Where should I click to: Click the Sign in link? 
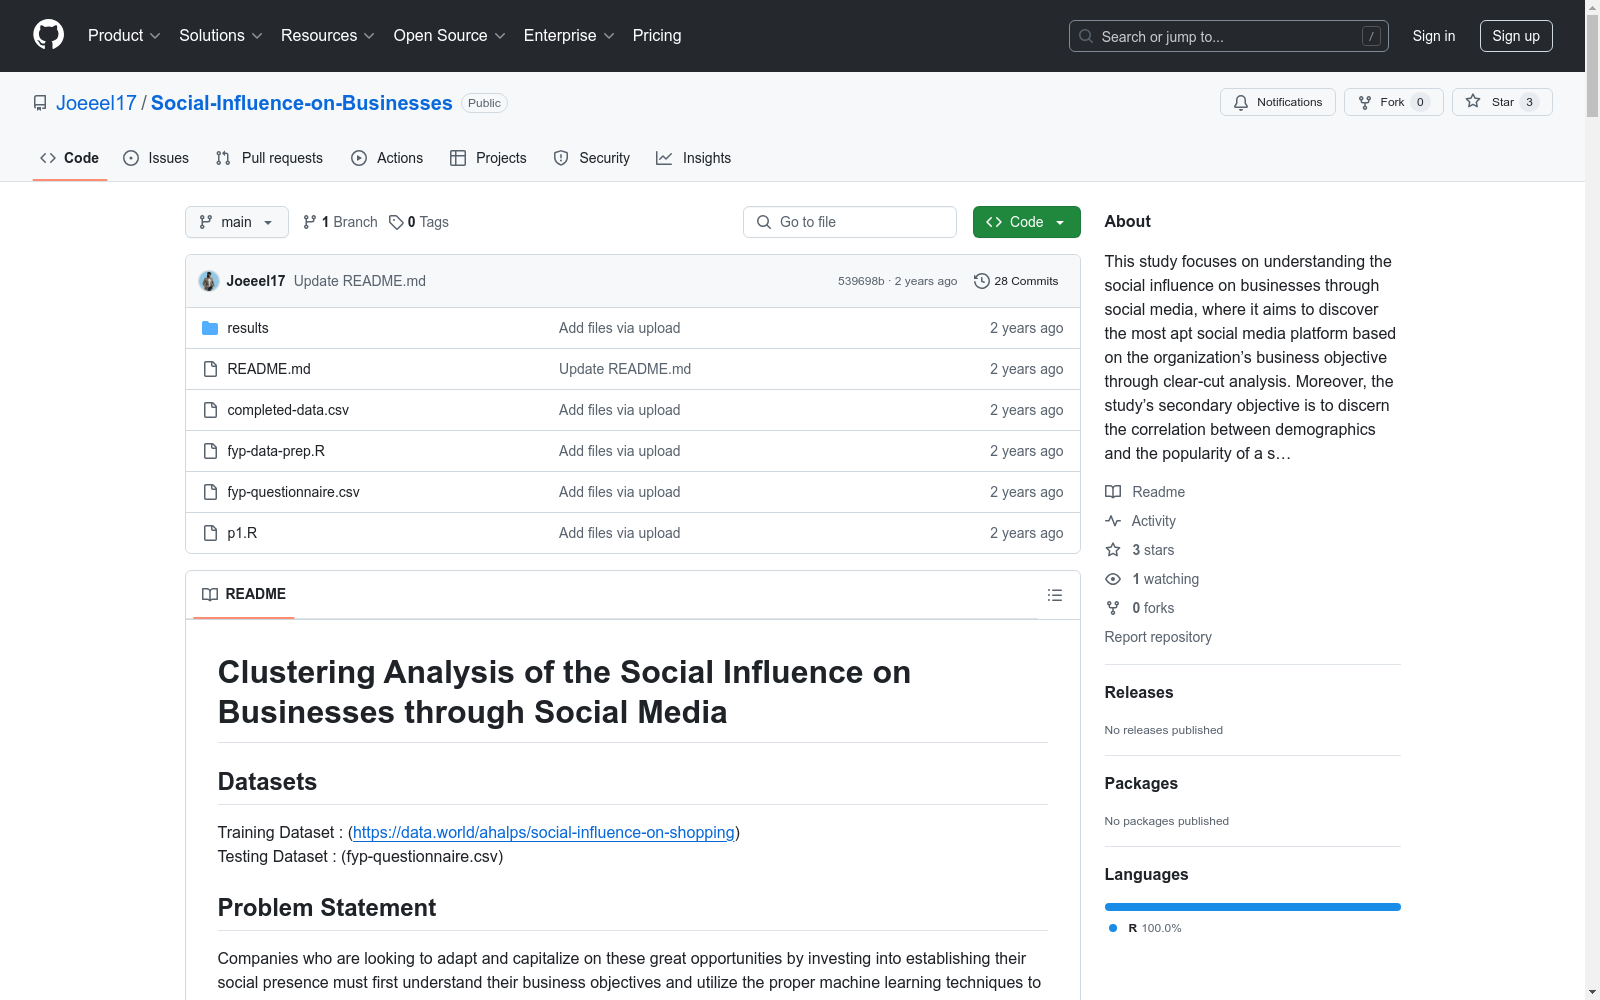click(x=1434, y=36)
